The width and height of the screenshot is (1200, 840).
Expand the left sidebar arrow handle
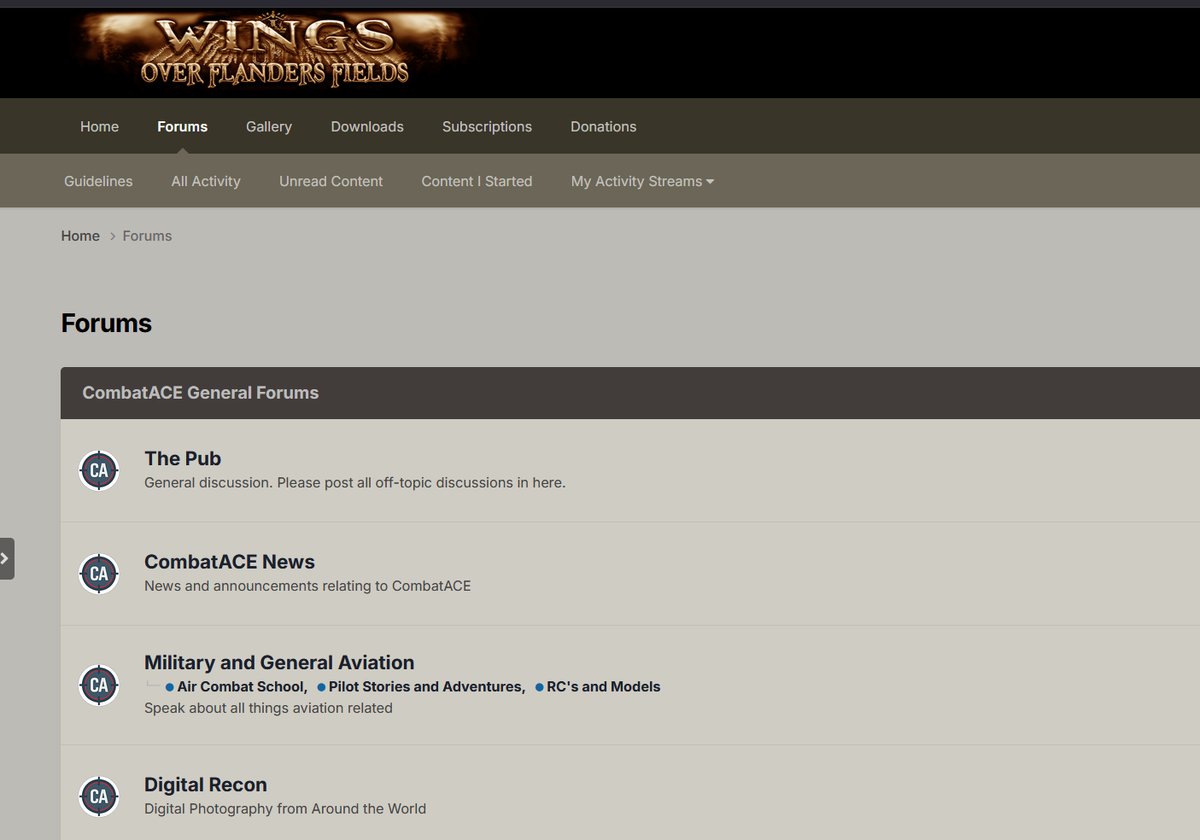tap(6, 559)
